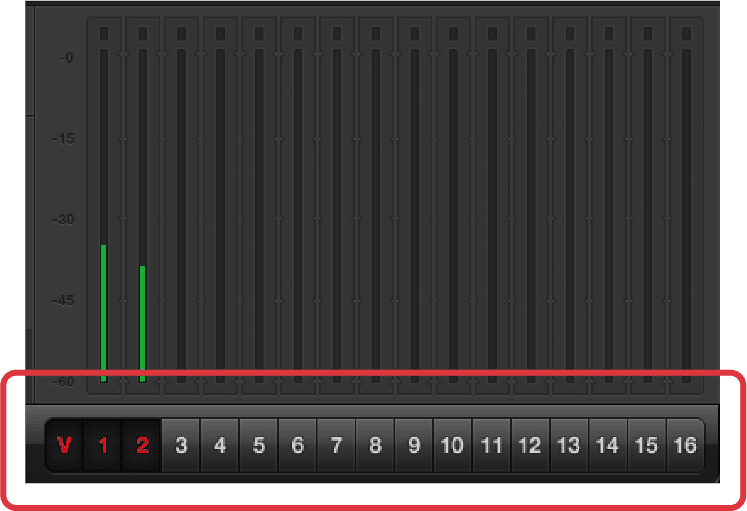The height and width of the screenshot is (511, 747).
Task: Disable audio channel 2 button
Action: point(142,445)
